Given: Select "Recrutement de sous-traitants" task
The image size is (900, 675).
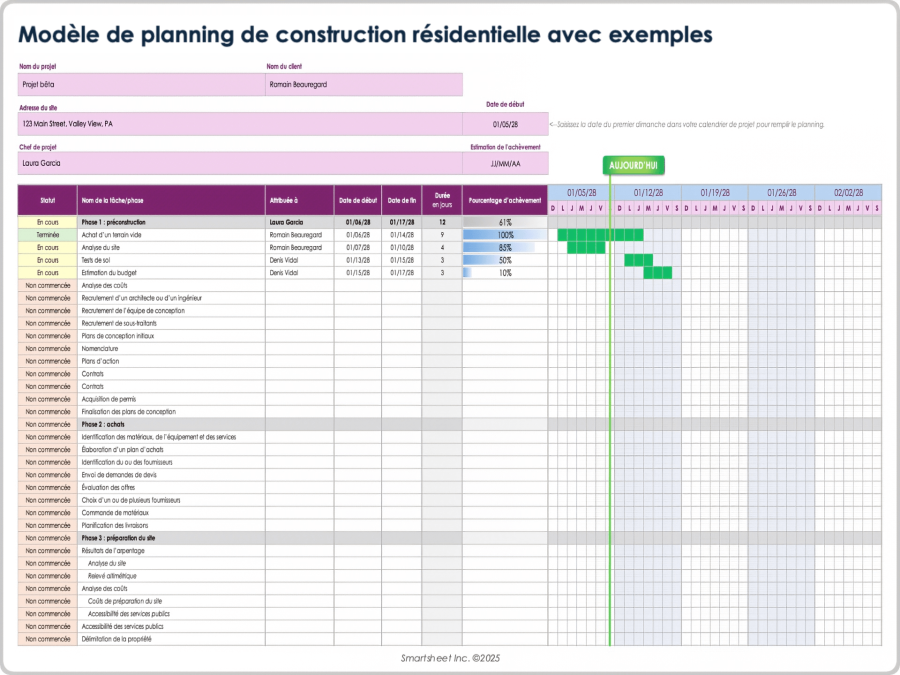Looking at the screenshot, I should point(119,323).
